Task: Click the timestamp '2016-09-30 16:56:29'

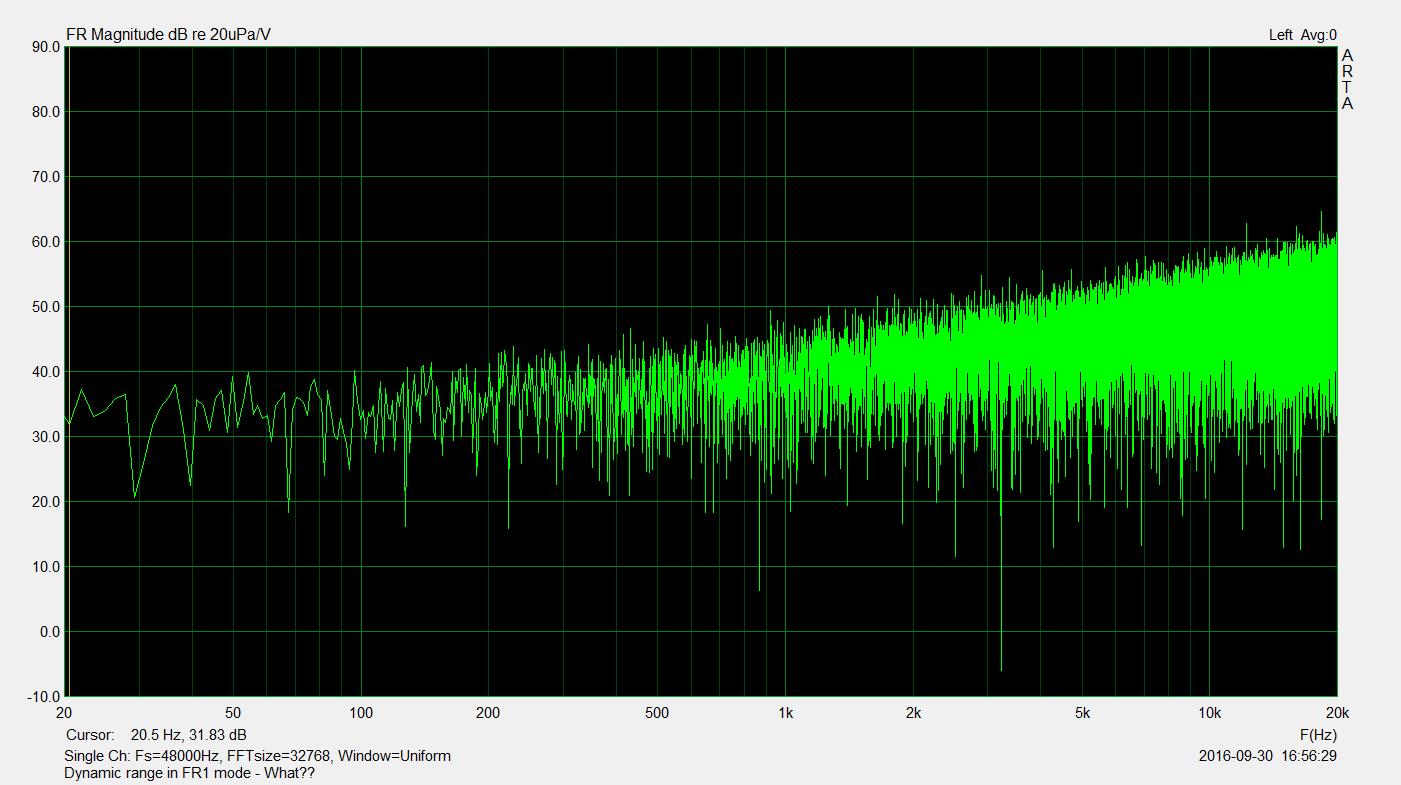Action: click(1268, 756)
